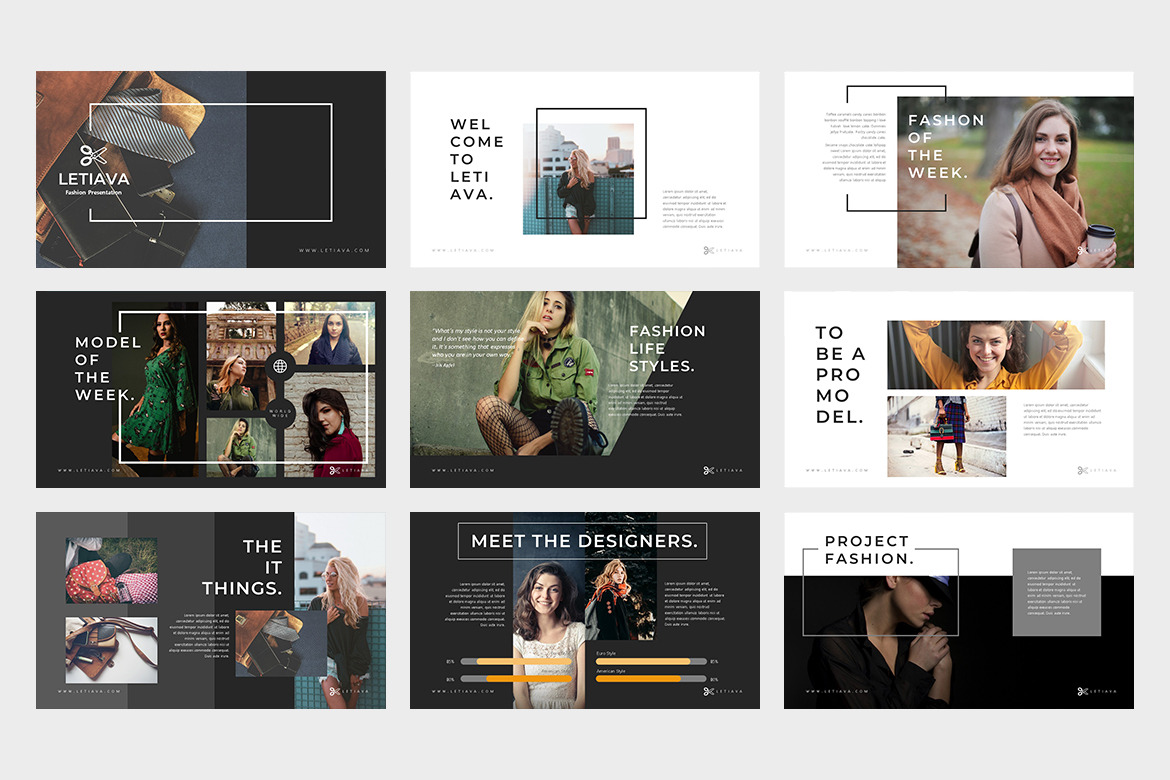Open the www.letiava.com link on the Welcome slide
This screenshot has width=1170, height=780.
click(x=462, y=250)
